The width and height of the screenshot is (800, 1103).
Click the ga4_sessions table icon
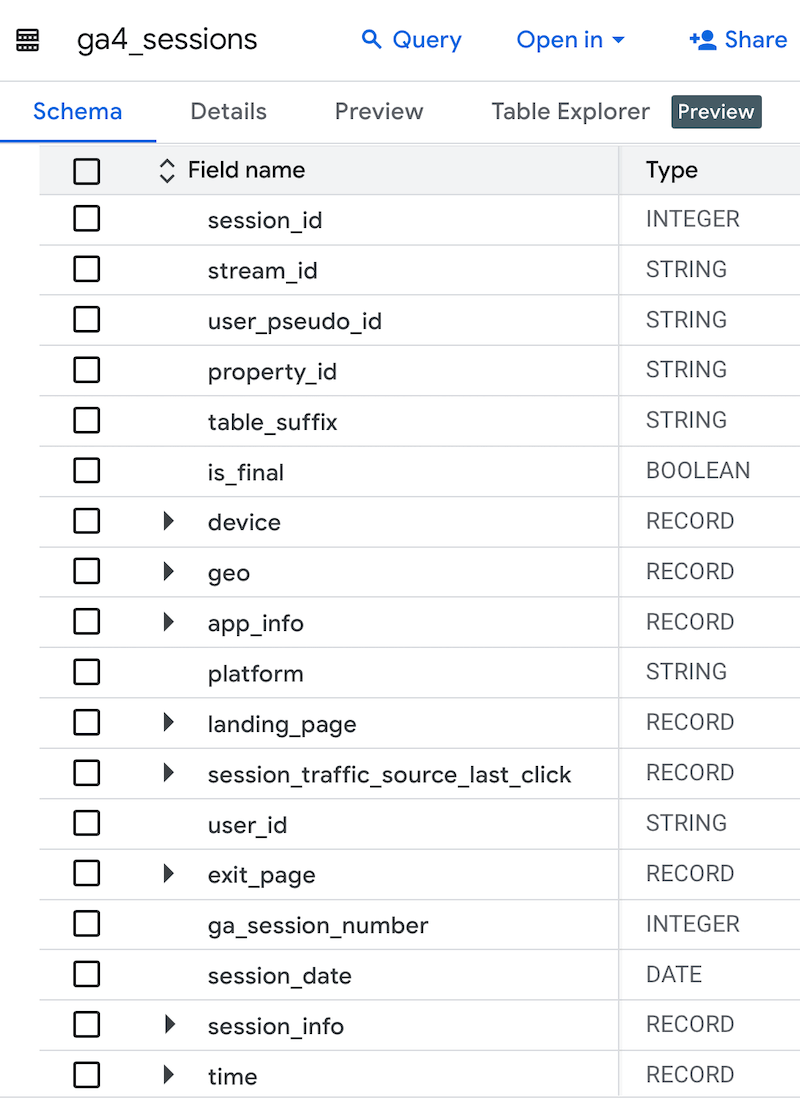point(27,39)
